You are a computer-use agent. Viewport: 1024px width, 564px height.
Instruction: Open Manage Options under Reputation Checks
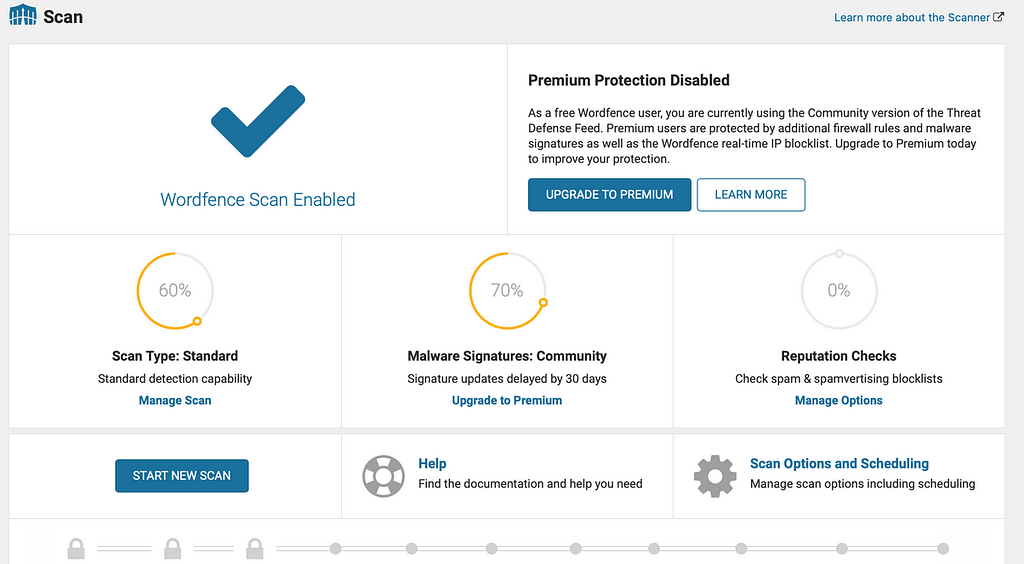838,400
